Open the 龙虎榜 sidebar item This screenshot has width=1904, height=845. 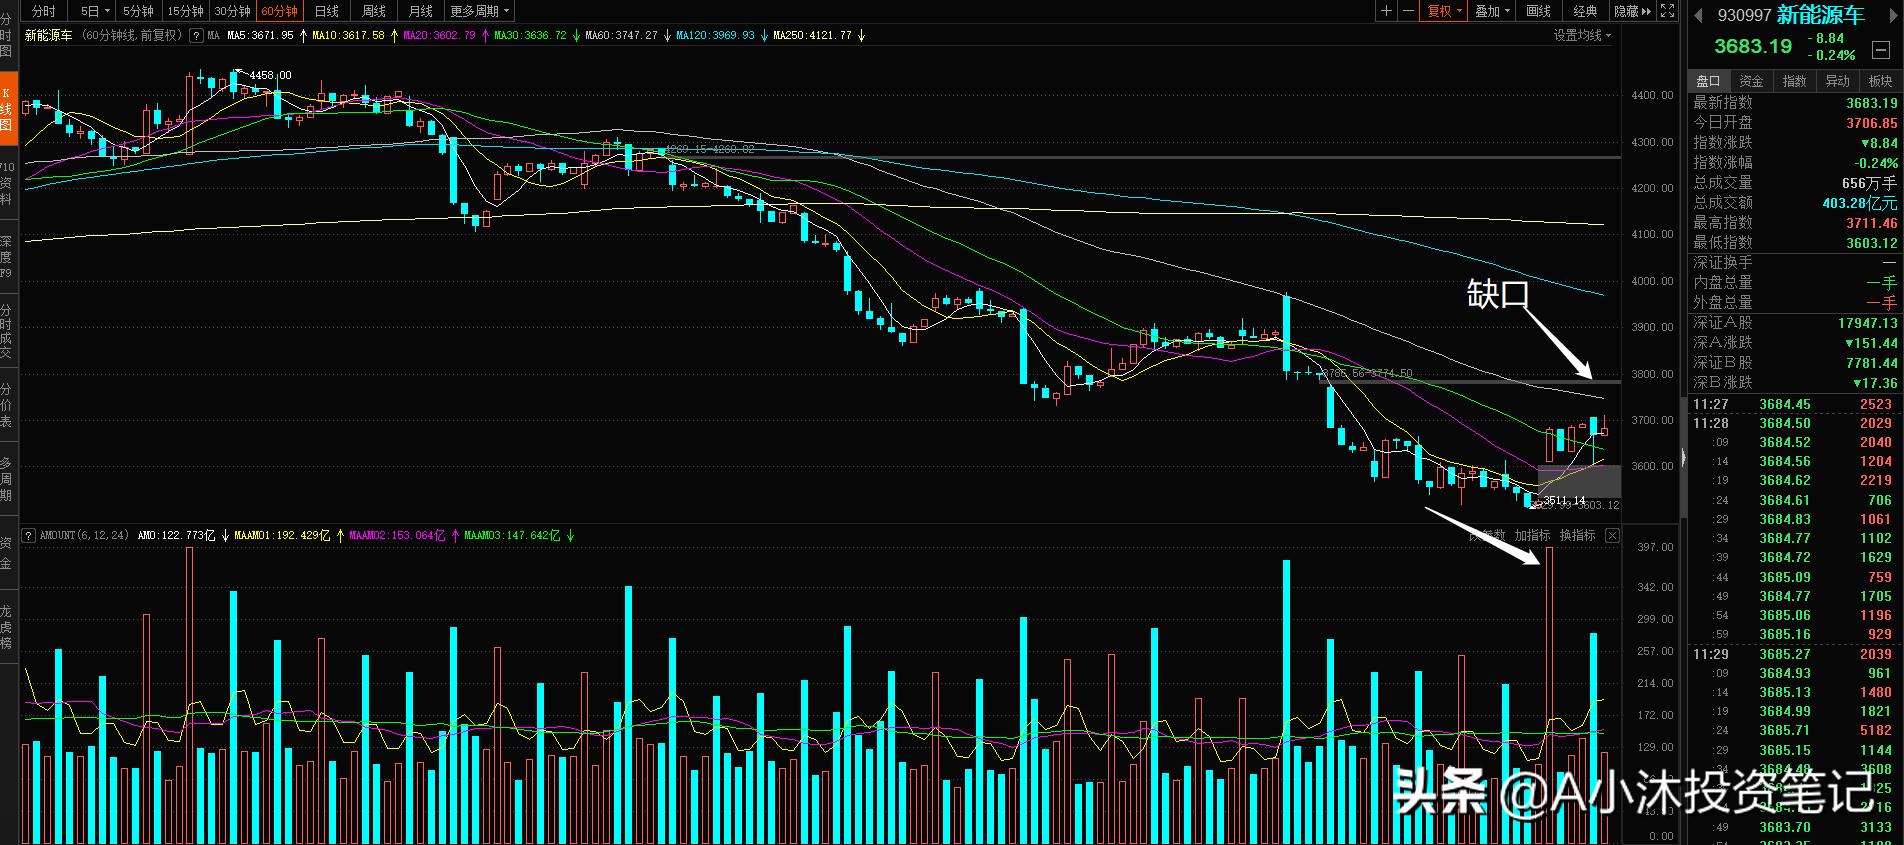[x=8, y=626]
